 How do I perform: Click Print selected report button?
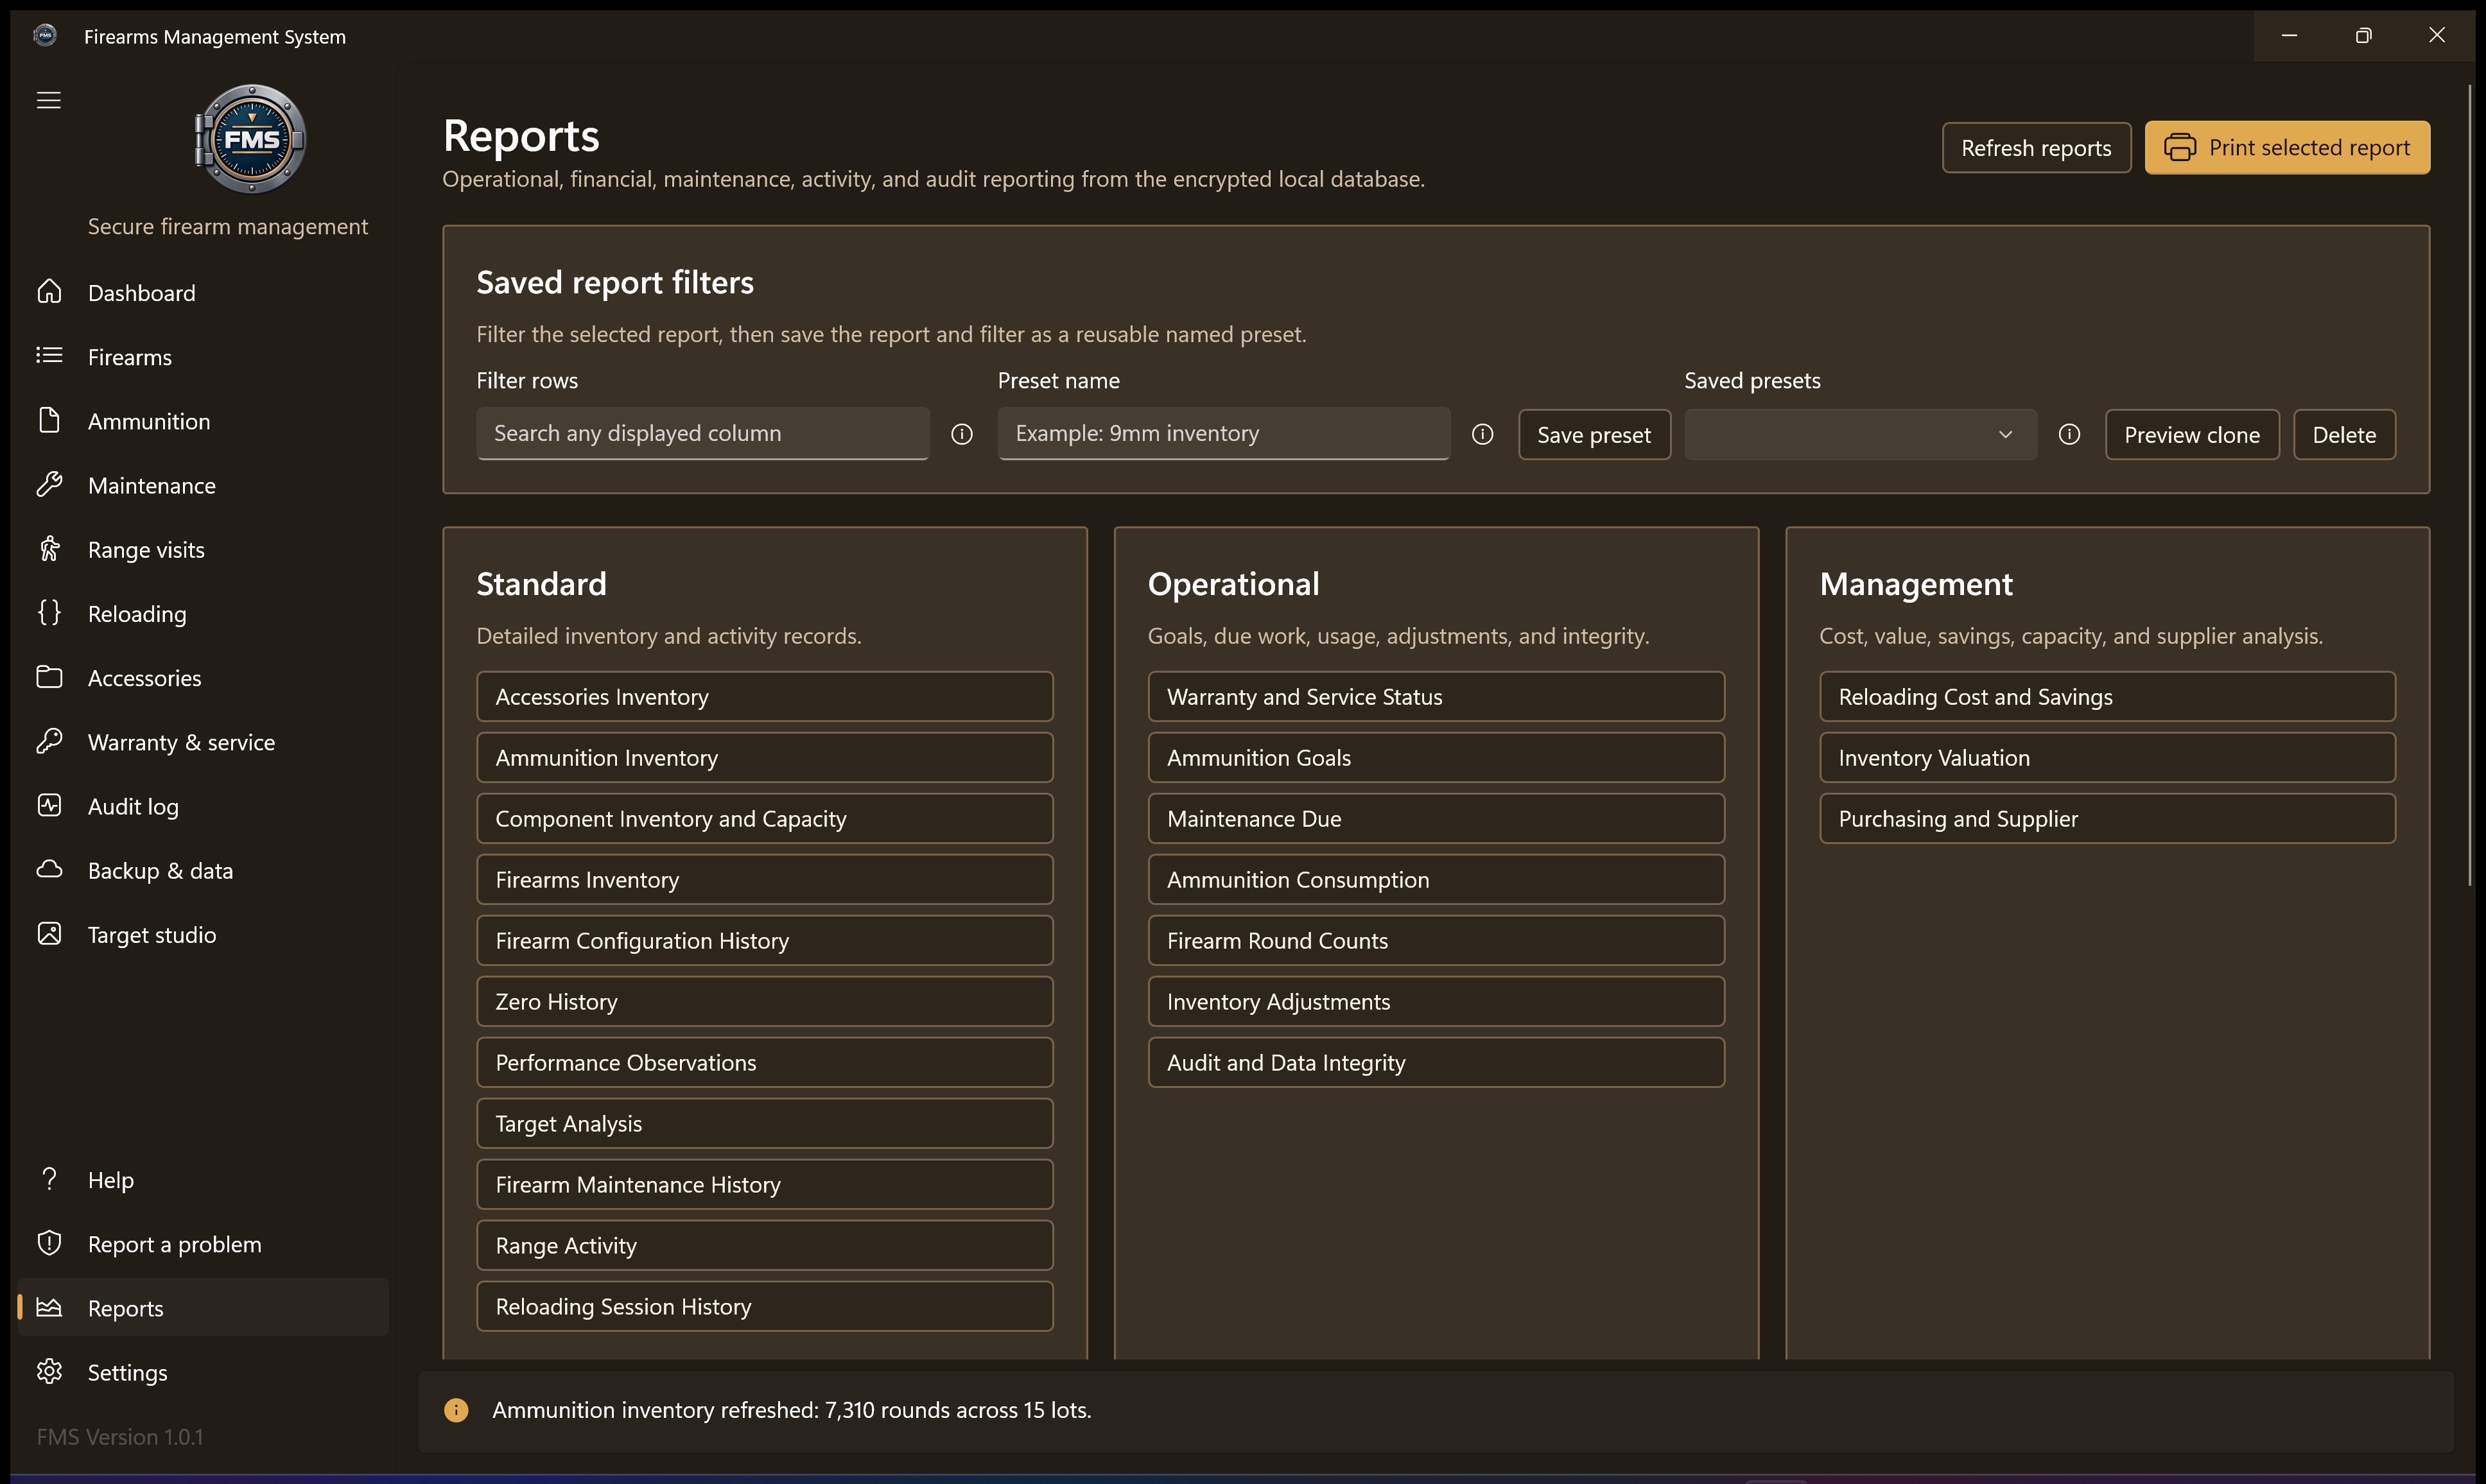point(2287,148)
